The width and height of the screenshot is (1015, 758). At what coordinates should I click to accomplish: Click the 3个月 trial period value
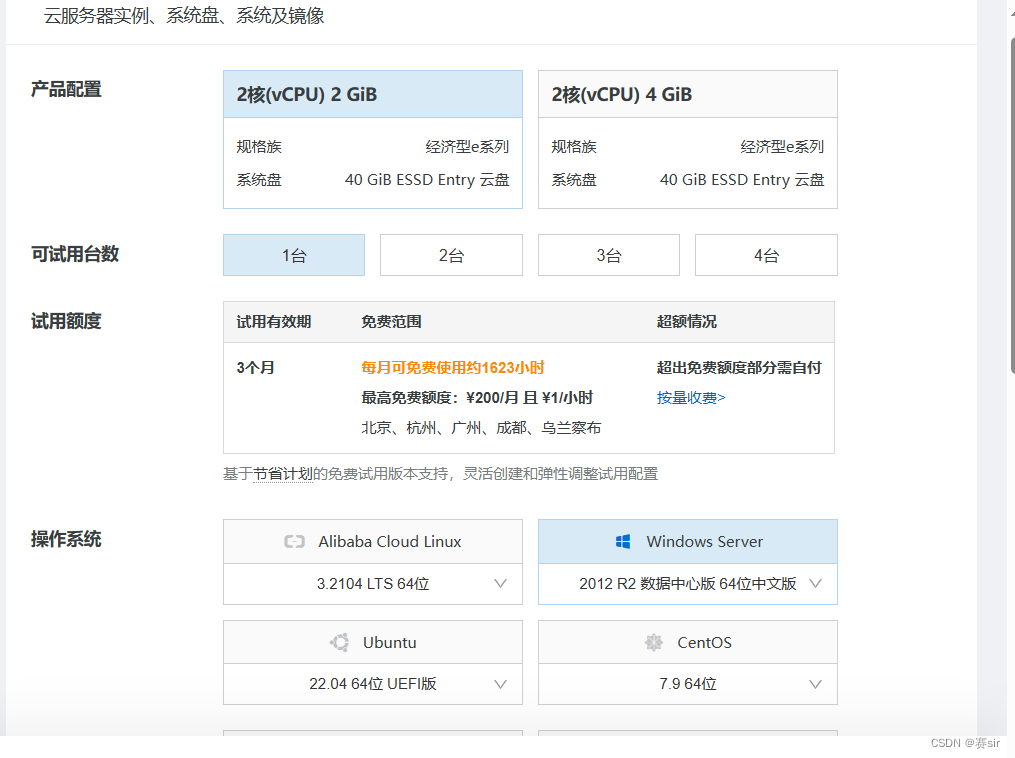[256, 368]
